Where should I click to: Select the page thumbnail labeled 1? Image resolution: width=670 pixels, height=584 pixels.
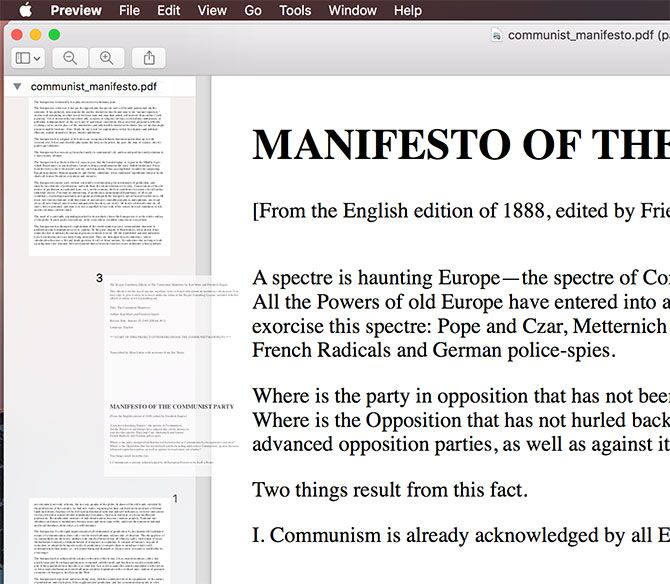pos(100,541)
